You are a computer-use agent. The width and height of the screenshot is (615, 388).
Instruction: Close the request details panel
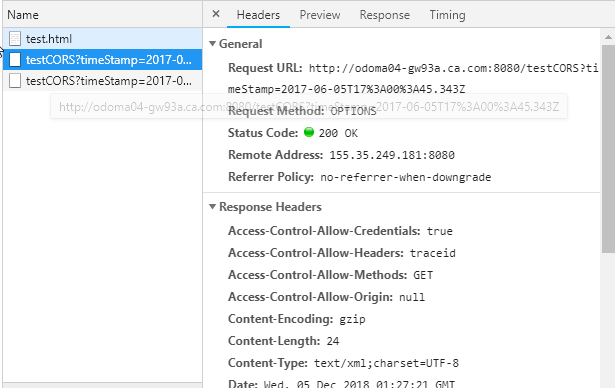pos(216,15)
